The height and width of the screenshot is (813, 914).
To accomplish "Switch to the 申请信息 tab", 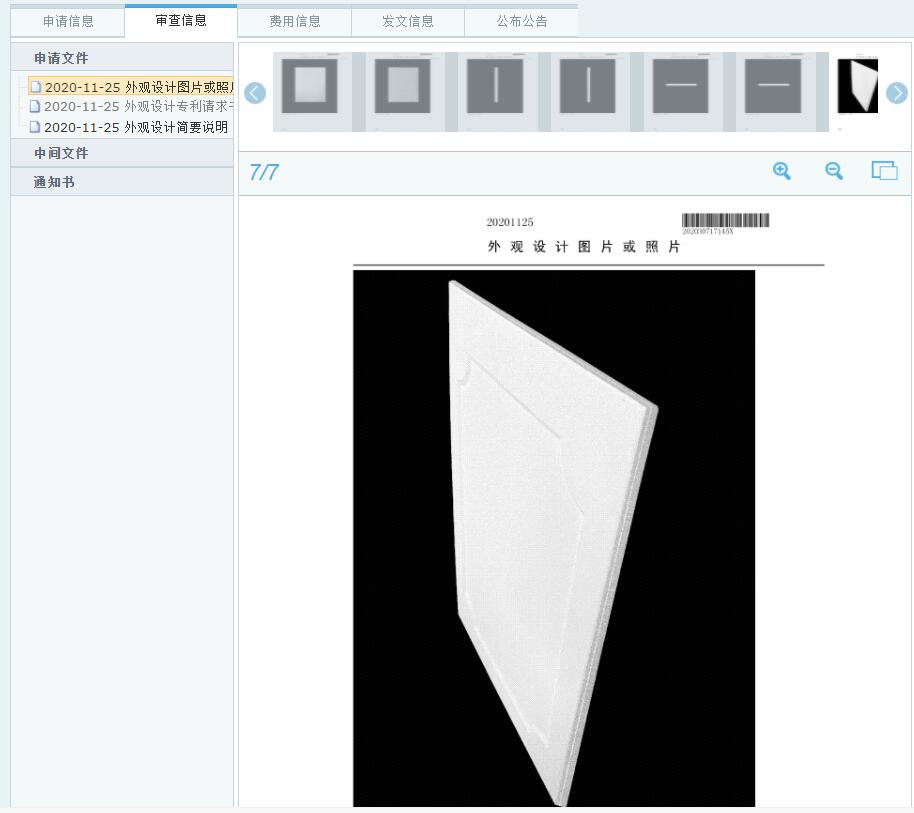I will tap(68, 21).
